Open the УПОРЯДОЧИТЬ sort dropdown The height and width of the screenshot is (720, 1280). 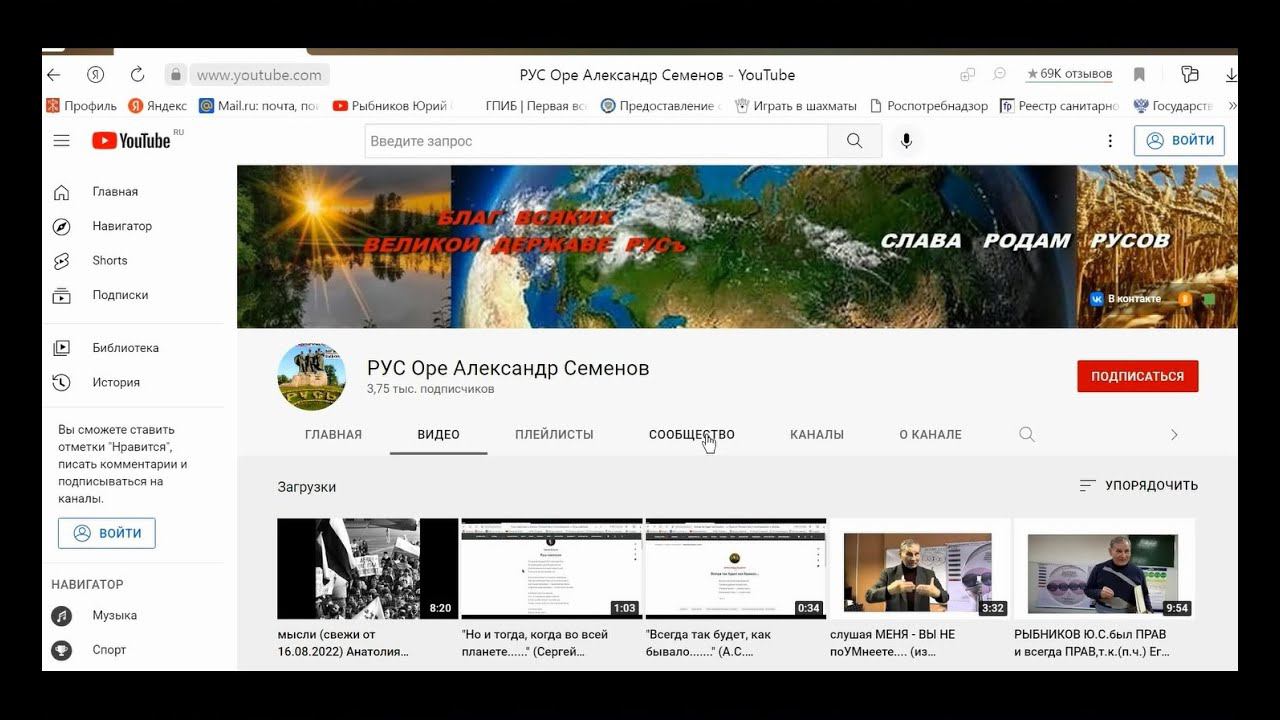click(x=1138, y=486)
